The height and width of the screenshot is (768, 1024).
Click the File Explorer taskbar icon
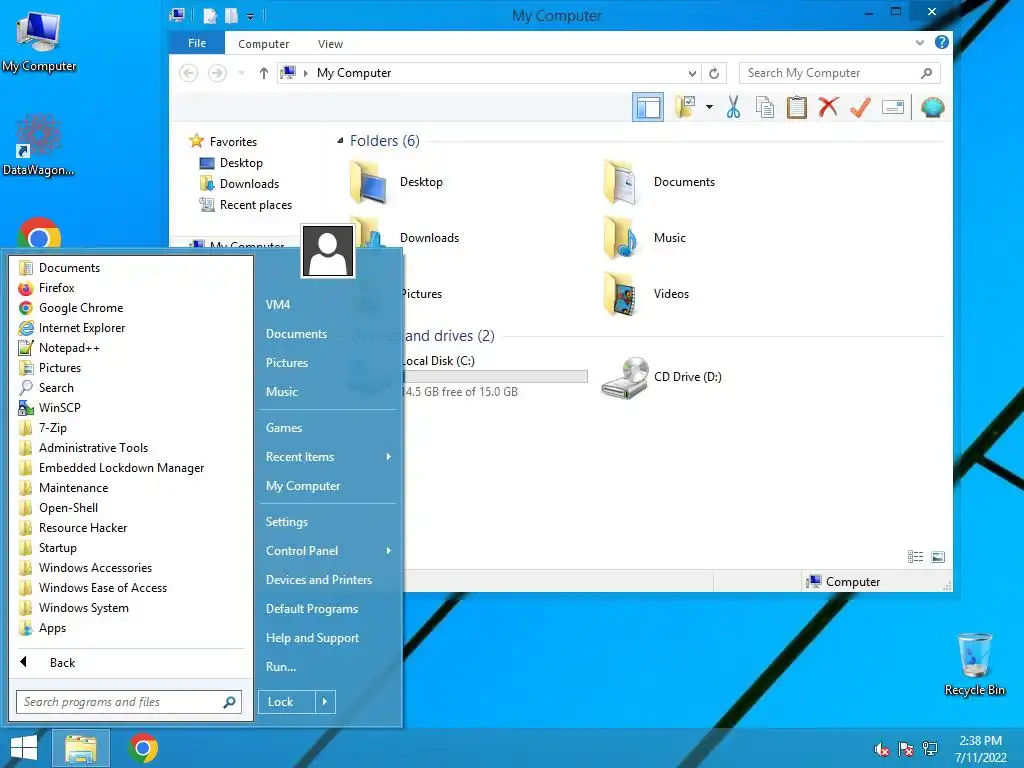click(x=80, y=748)
